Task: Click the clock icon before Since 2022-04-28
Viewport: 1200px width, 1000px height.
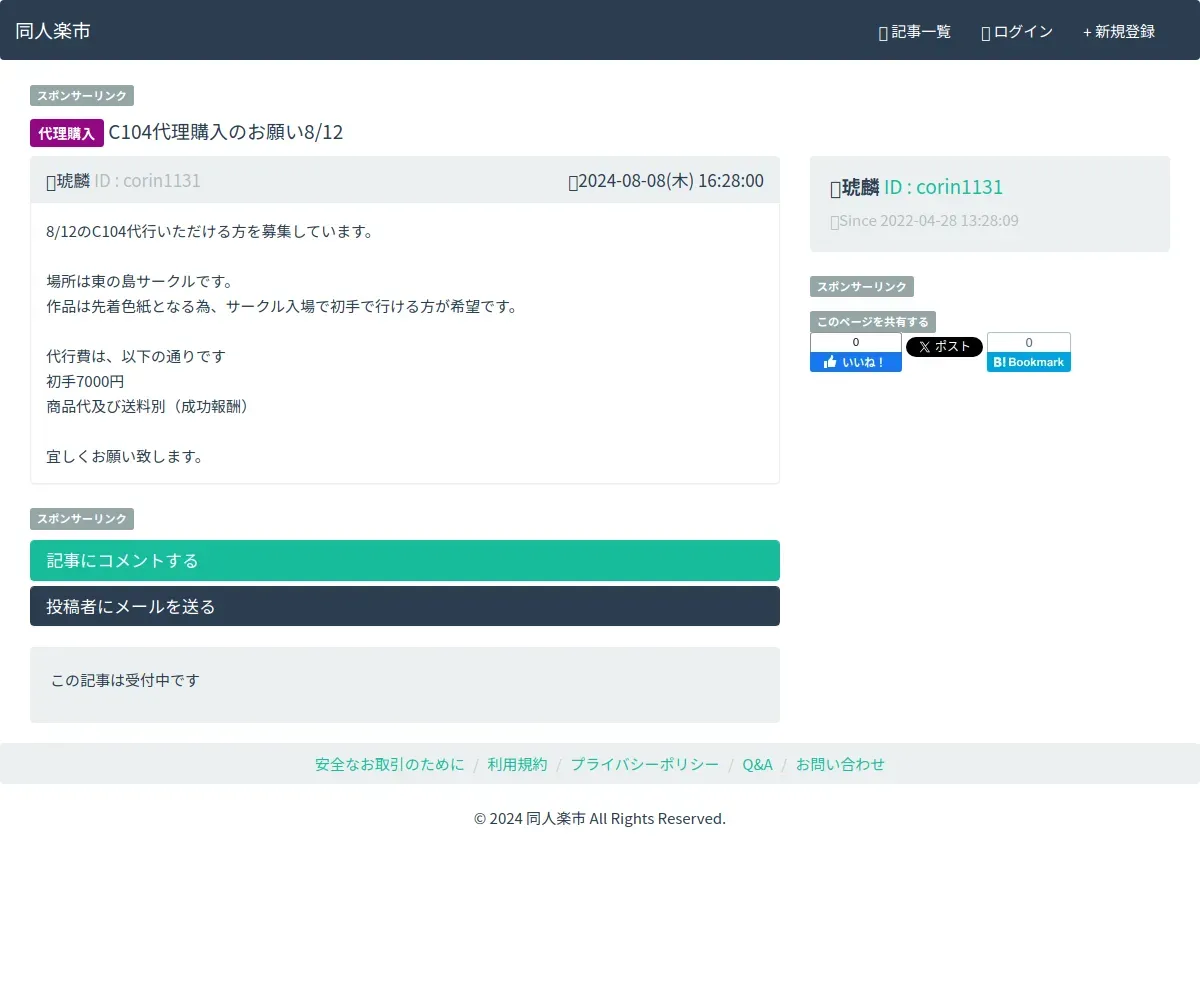Action: point(835,221)
